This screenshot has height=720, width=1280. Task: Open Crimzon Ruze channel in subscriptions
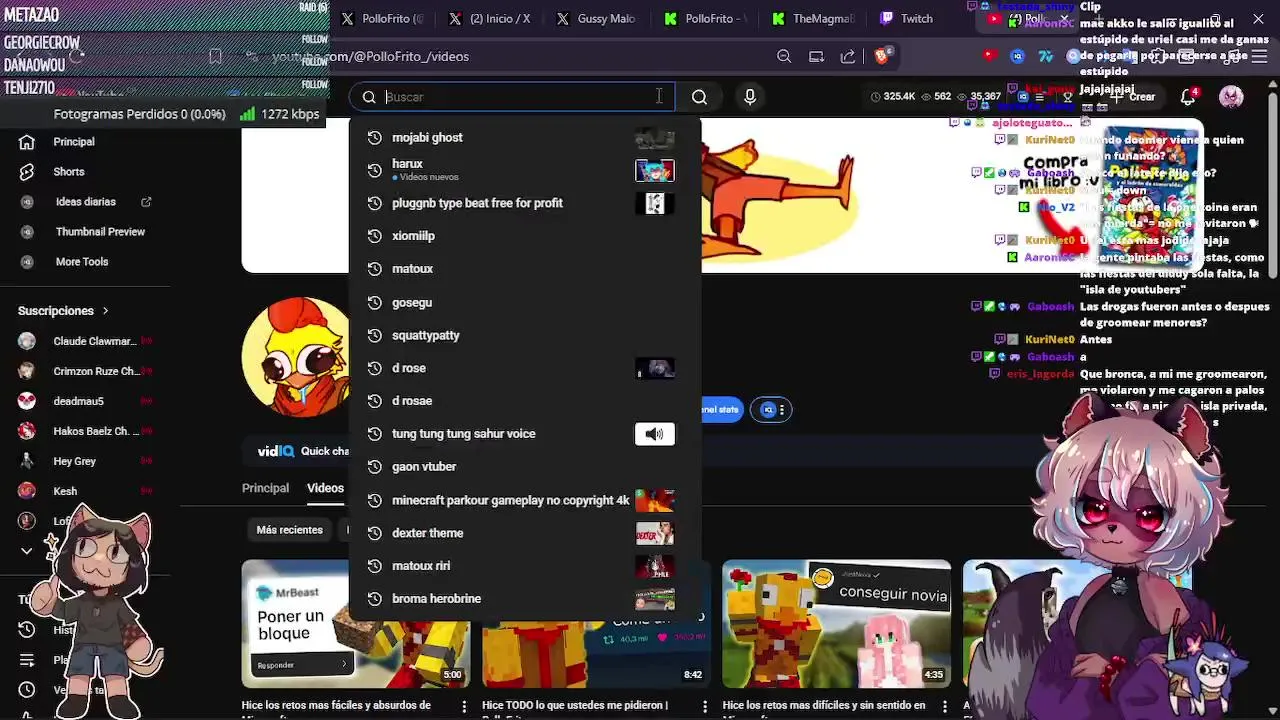pyautogui.click(x=85, y=371)
